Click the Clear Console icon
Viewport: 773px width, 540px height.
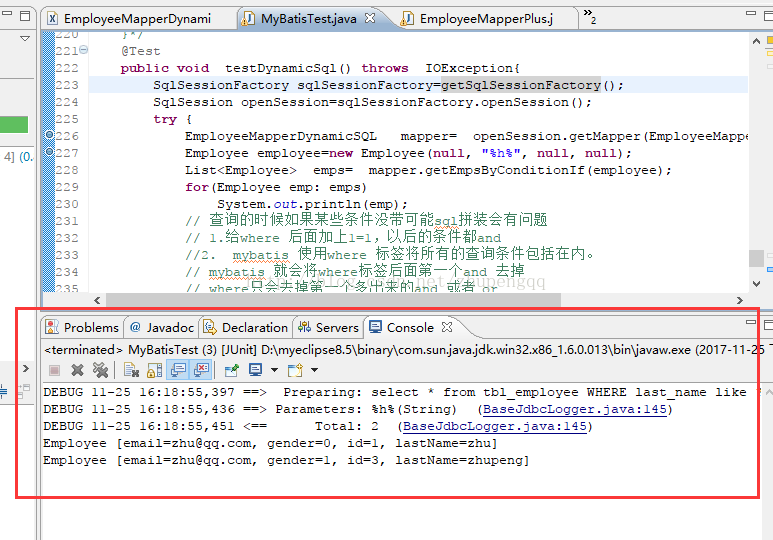coord(131,370)
